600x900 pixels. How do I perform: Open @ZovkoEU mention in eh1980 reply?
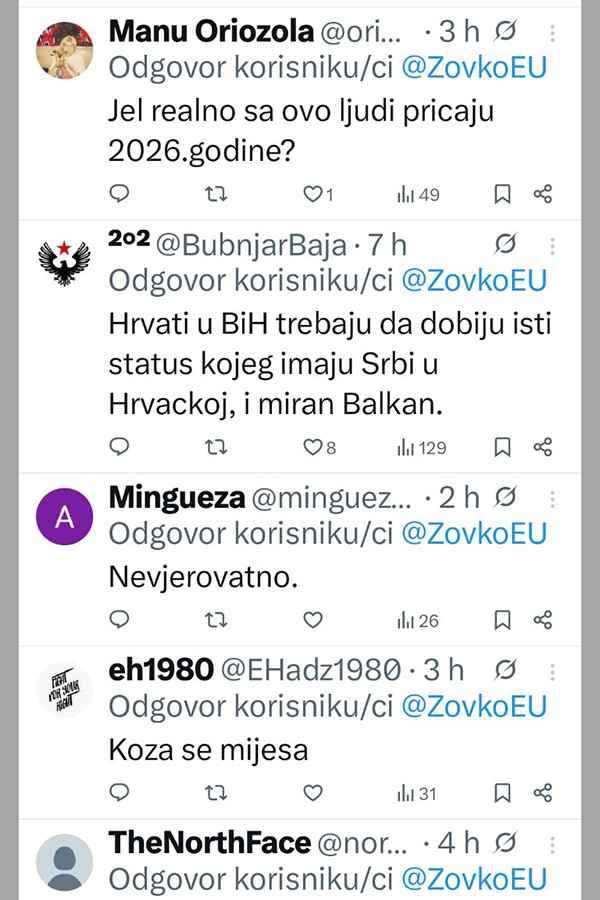pos(474,706)
